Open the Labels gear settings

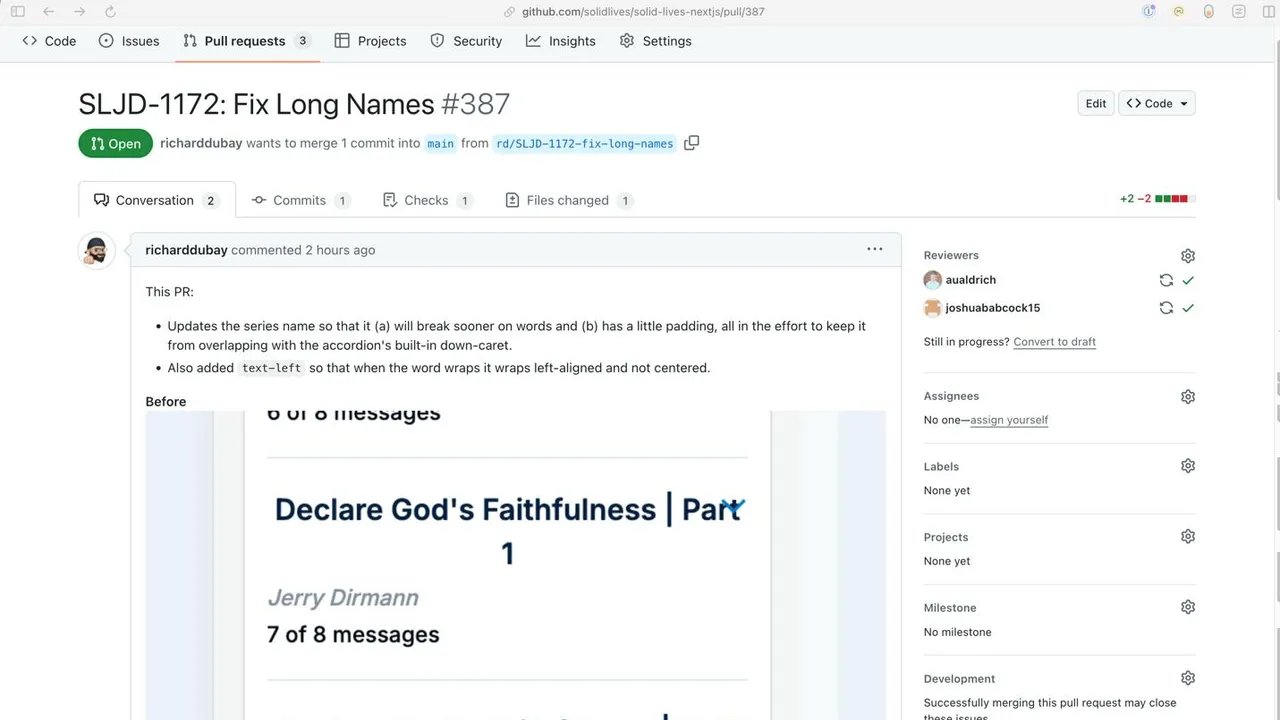(1188, 466)
